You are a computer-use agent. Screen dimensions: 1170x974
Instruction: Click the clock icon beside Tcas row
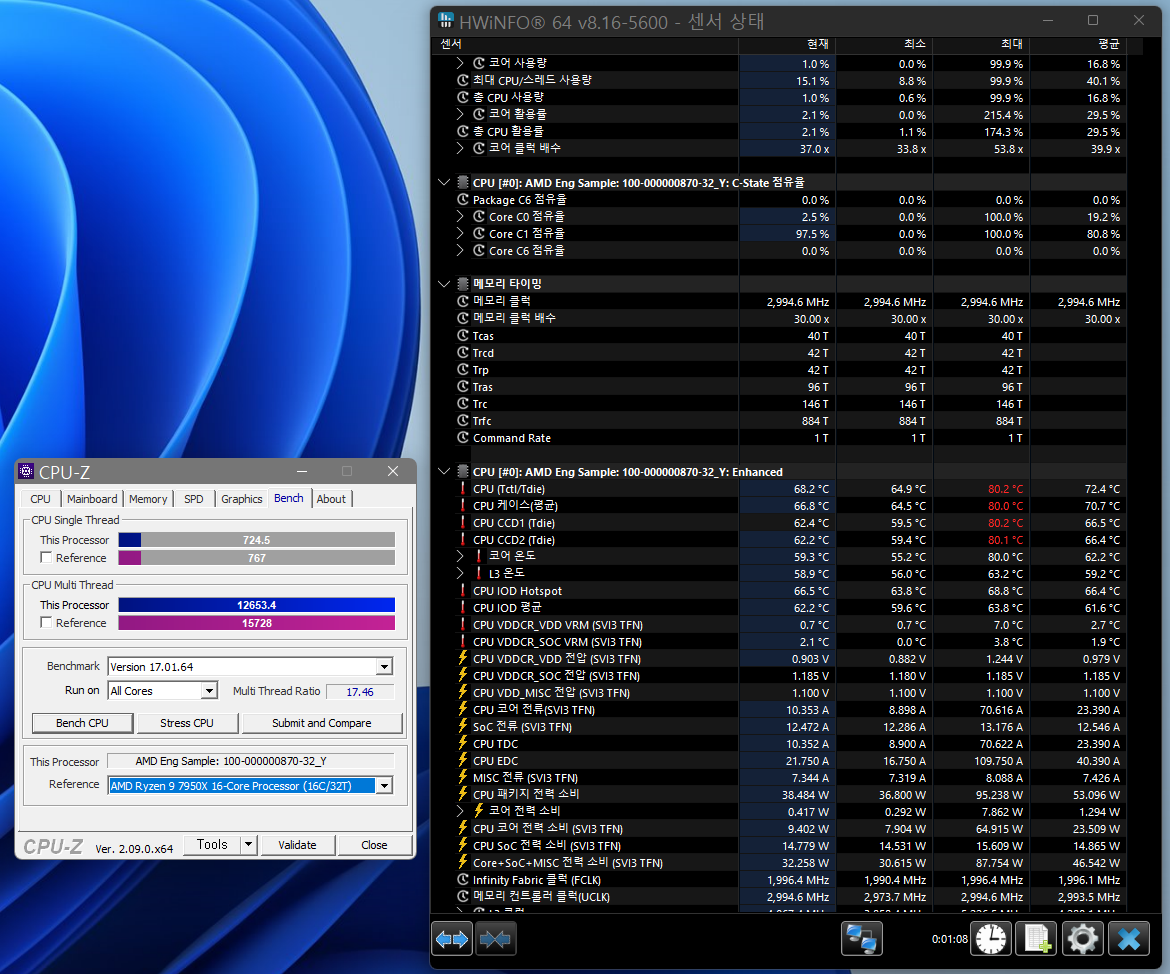pos(463,336)
